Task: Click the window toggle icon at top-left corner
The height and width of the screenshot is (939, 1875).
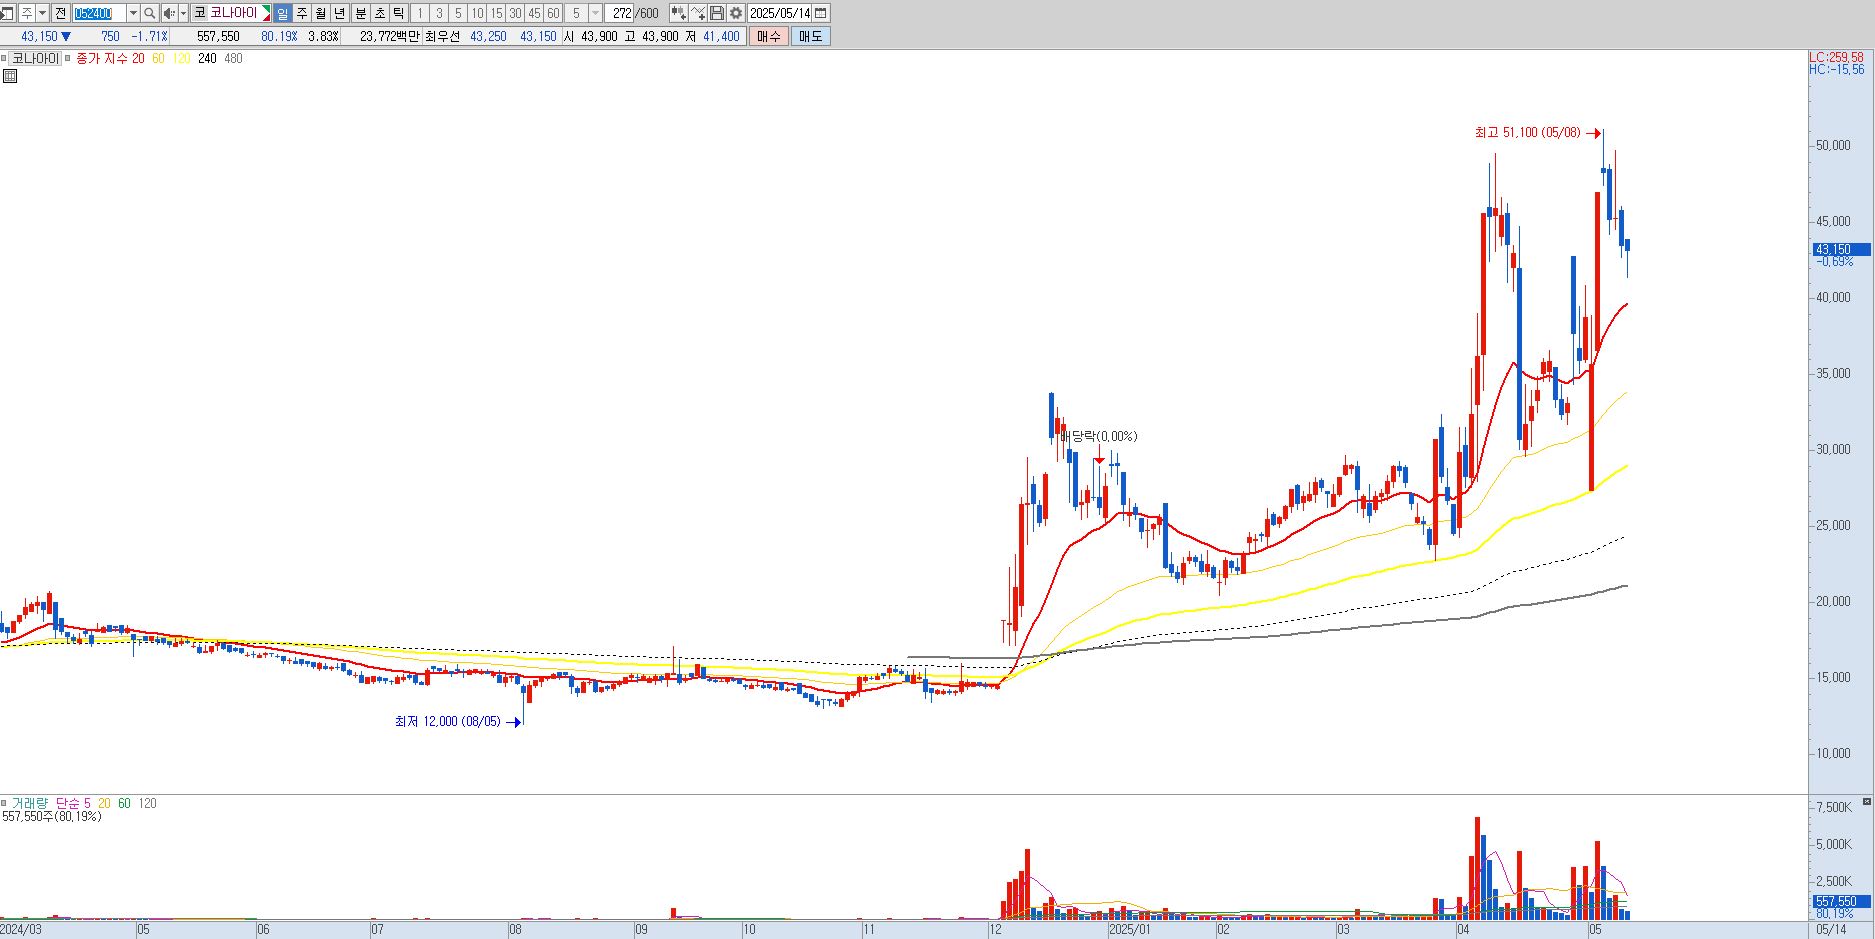Action: 7,13
